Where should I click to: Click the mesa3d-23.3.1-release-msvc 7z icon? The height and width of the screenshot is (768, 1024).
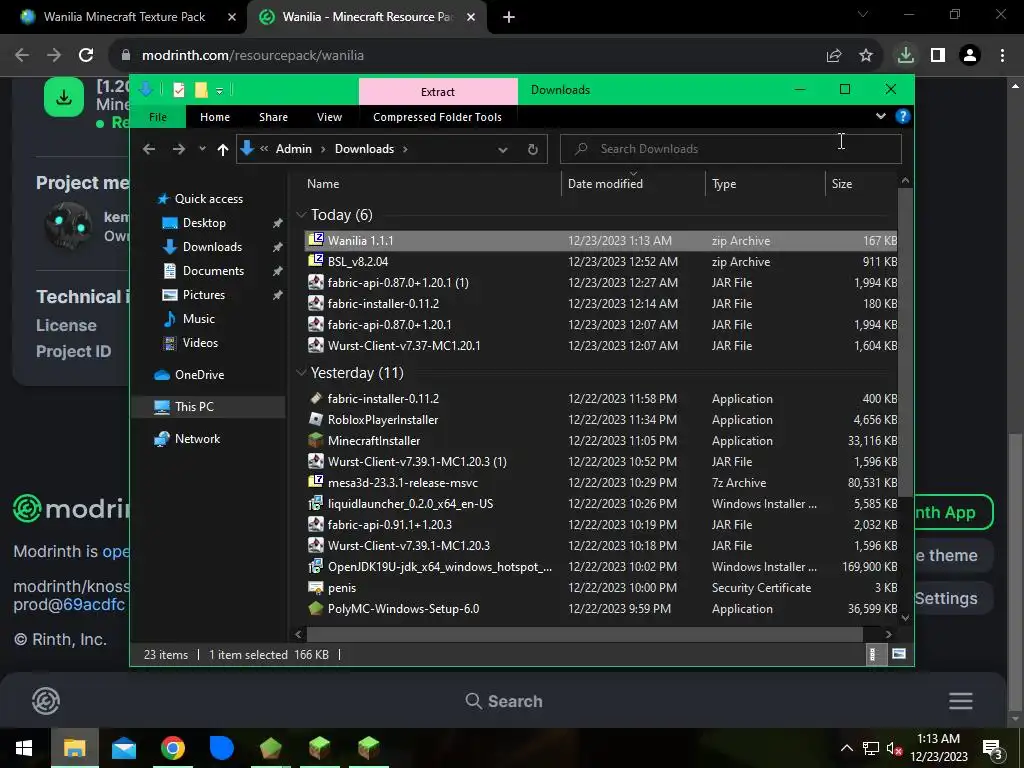point(316,482)
